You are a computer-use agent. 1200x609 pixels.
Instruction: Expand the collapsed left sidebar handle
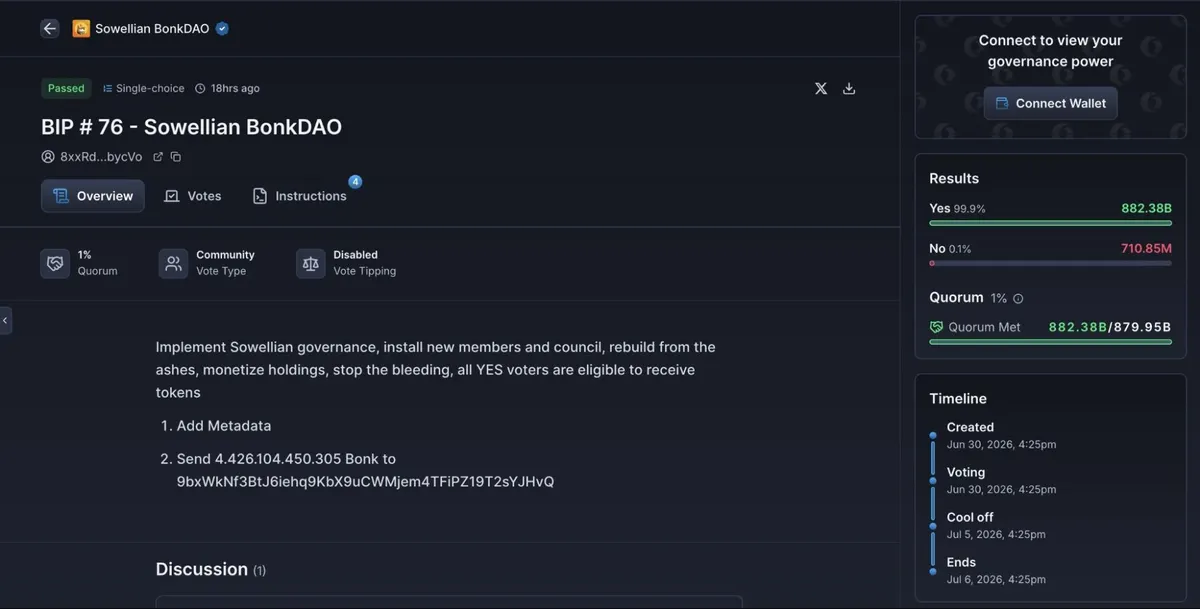(x=5, y=320)
